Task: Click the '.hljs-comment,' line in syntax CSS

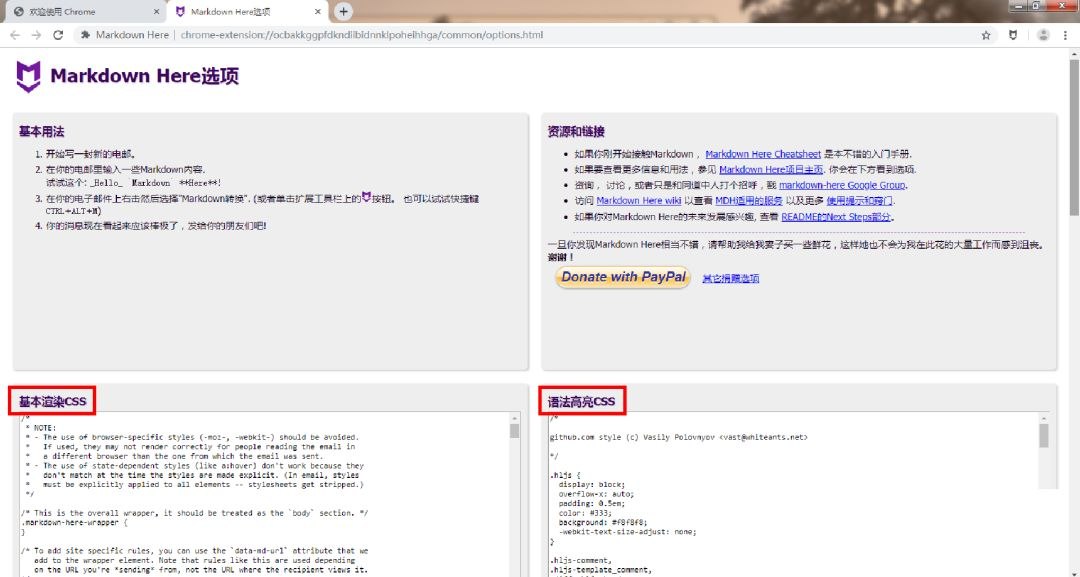Action: [x=581, y=560]
